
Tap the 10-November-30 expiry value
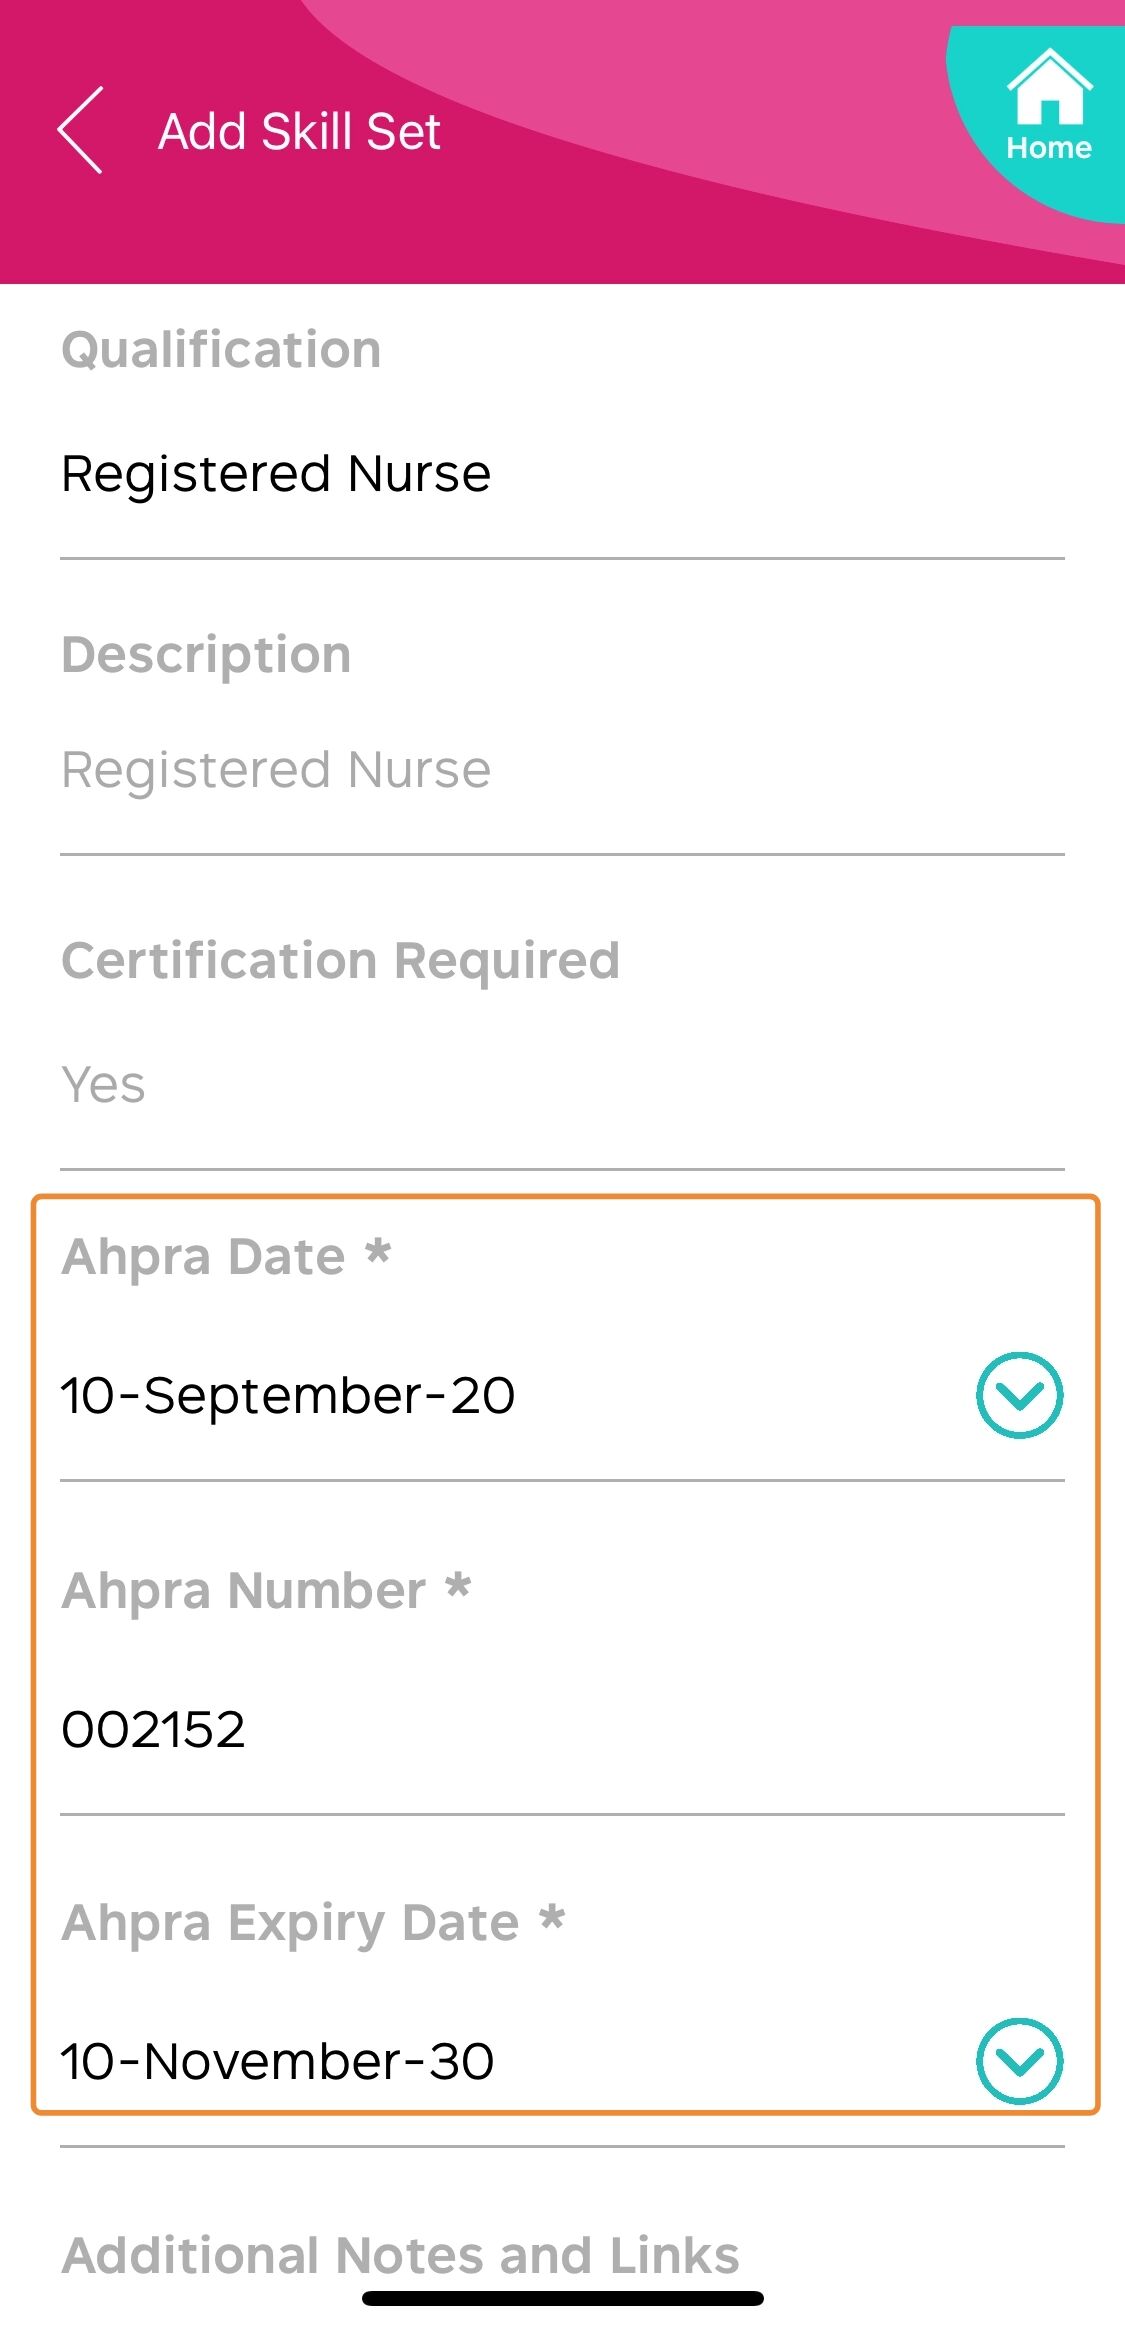click(278, 2061)
